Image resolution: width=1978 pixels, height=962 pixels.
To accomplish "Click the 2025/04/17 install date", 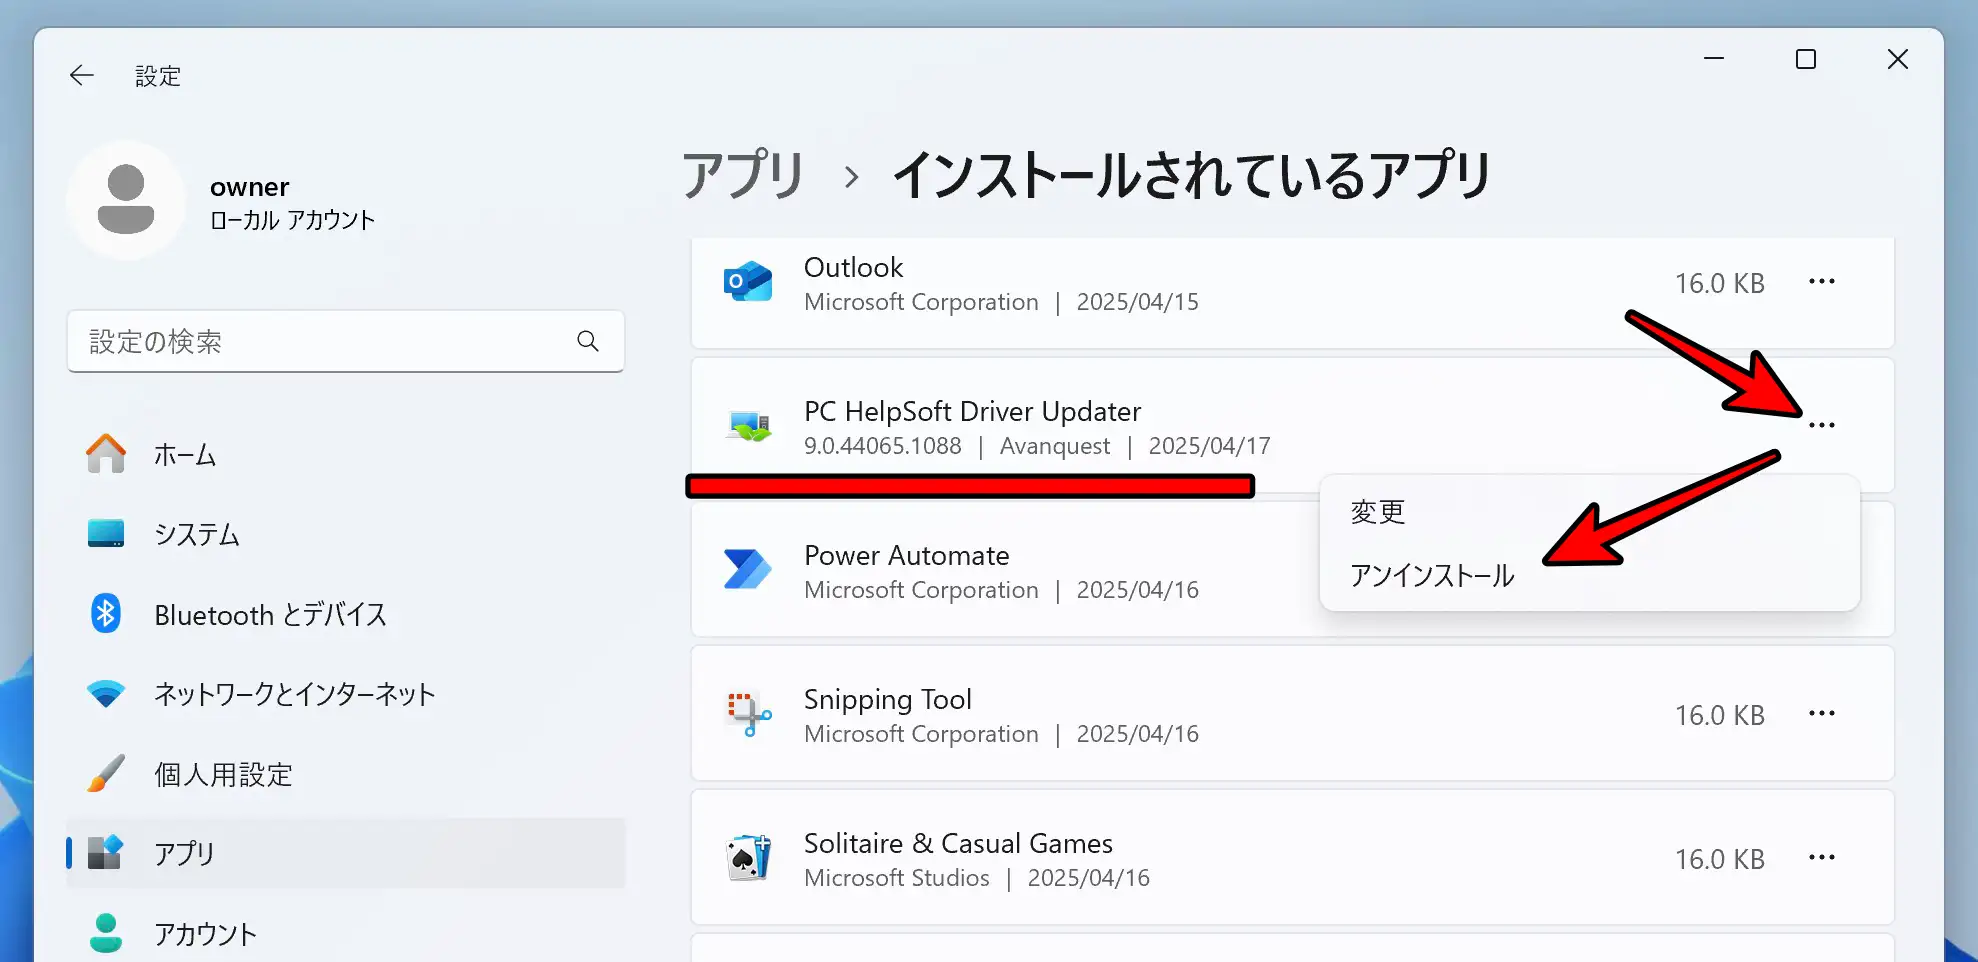I will point(1209,446).
